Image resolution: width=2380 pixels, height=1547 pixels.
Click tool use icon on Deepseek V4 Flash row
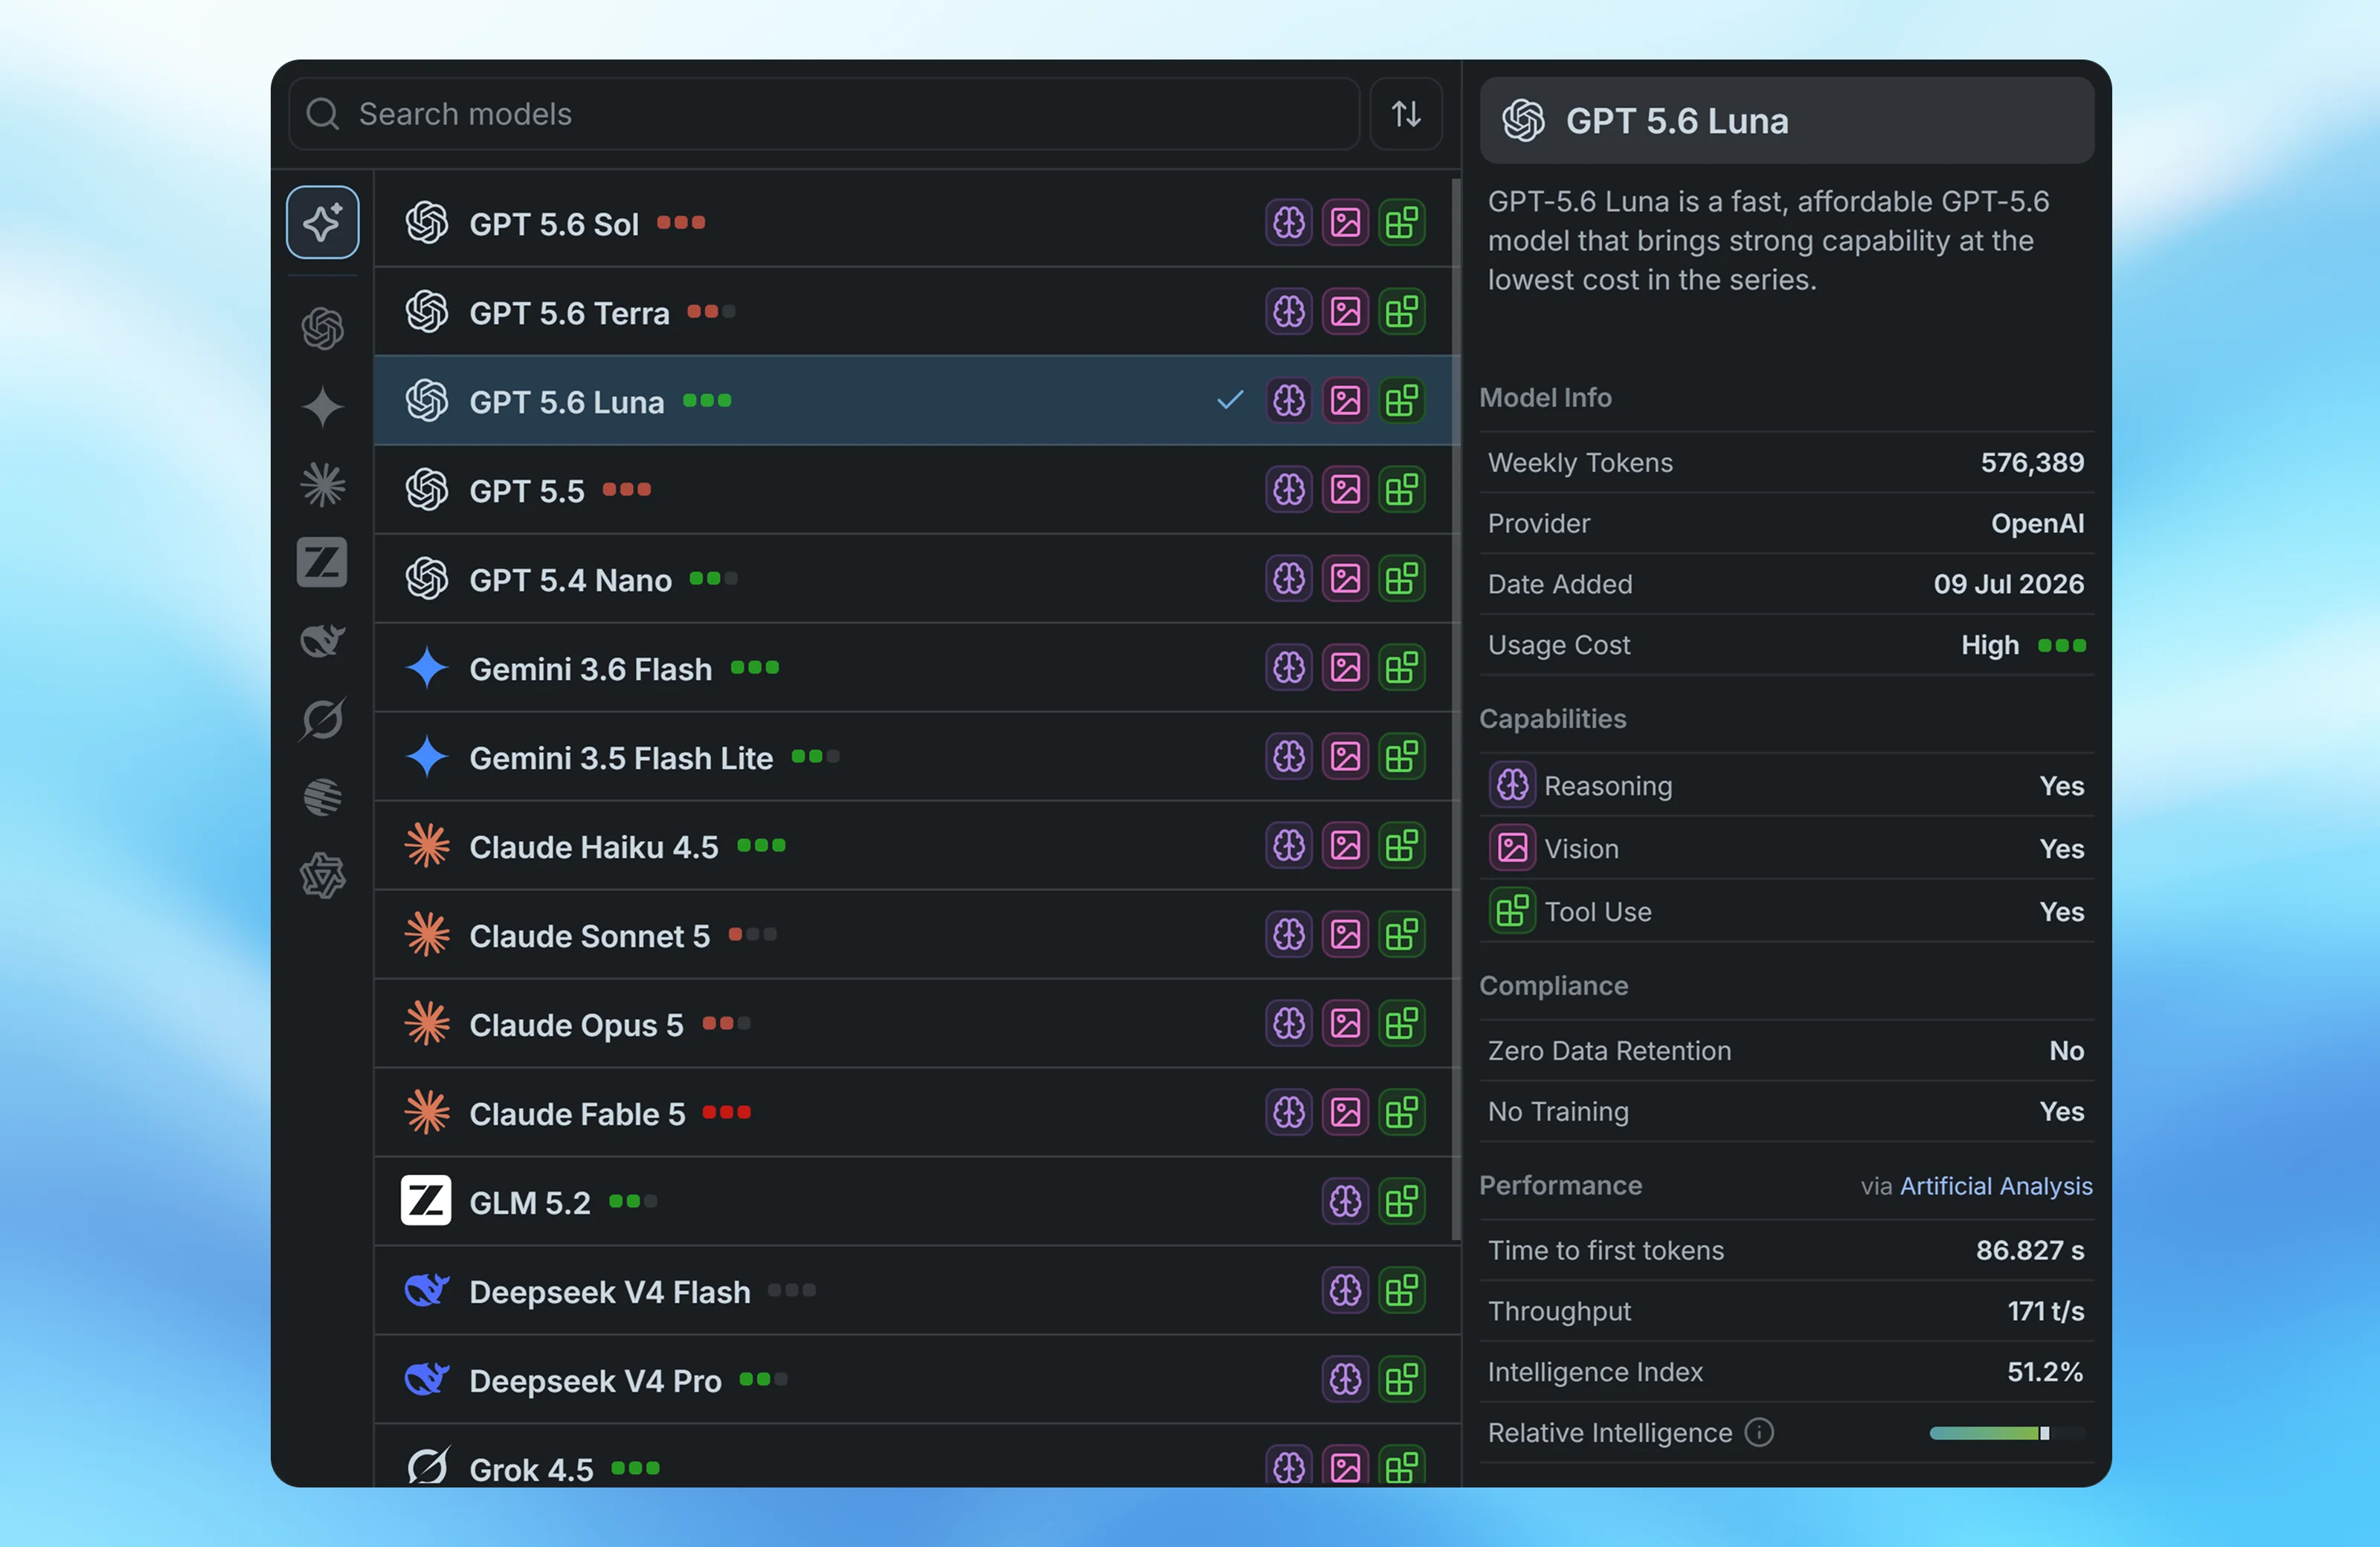(1401, 1290)
